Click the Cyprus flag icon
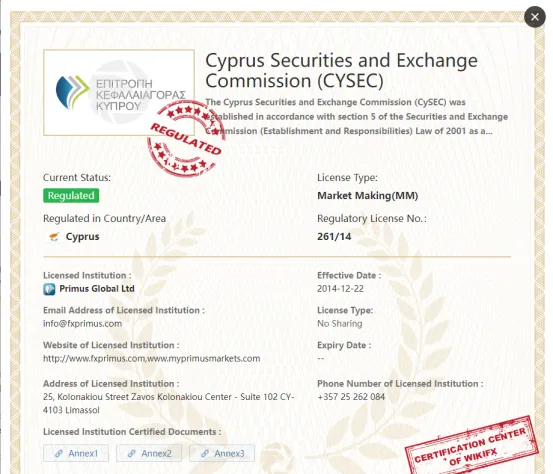 [54, 237]
